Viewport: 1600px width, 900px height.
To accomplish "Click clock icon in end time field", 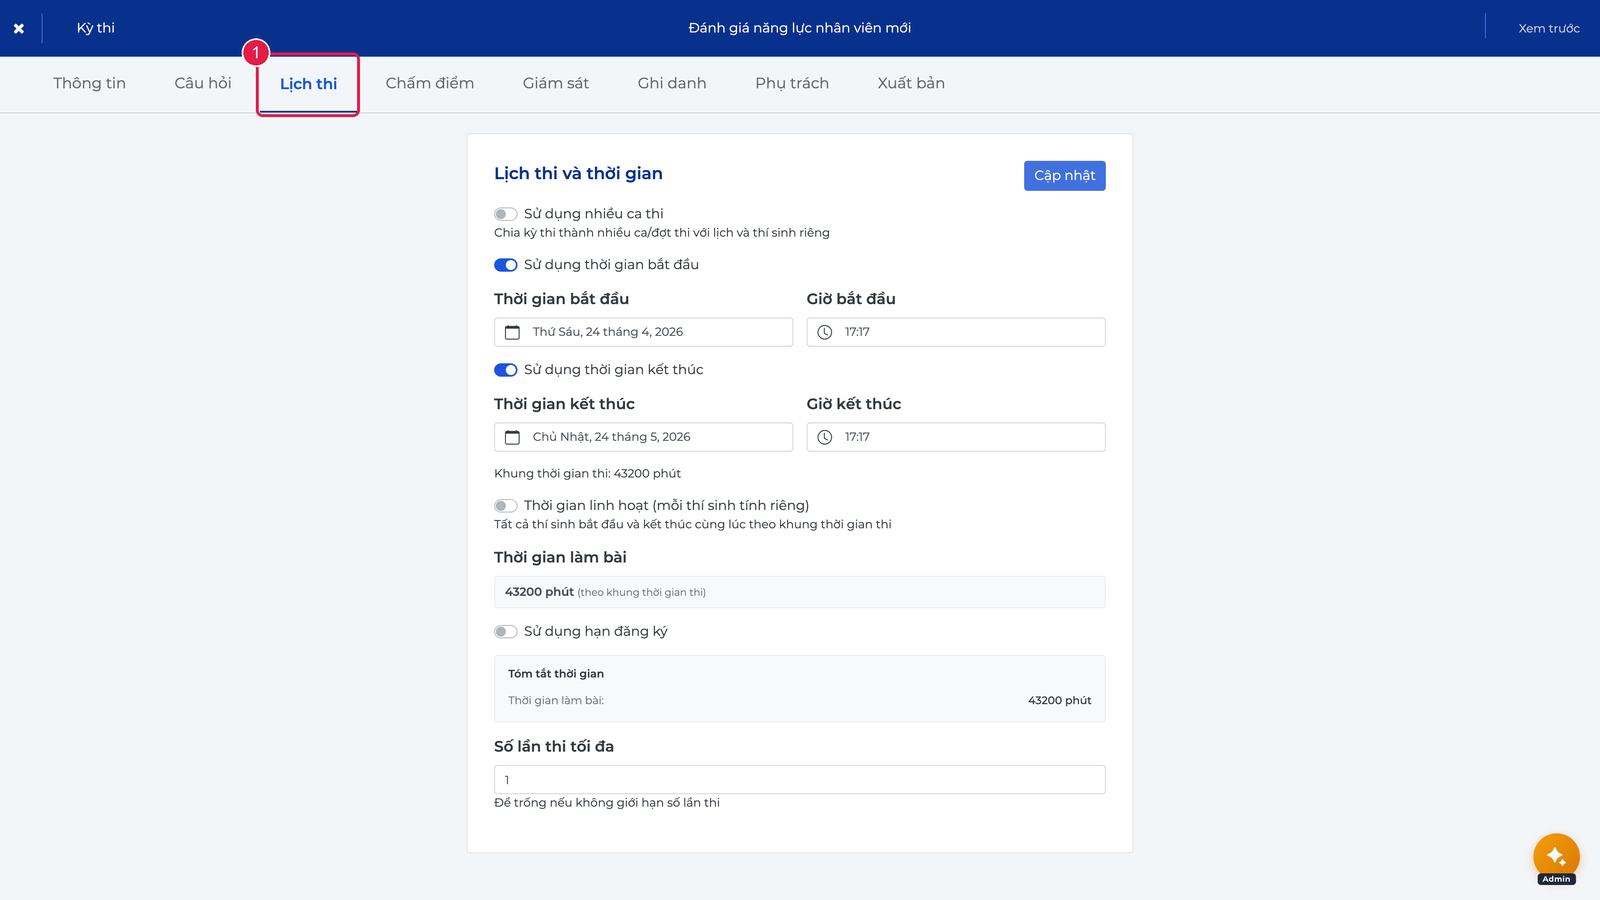I will pyautogui.click(x=825, y=437).
